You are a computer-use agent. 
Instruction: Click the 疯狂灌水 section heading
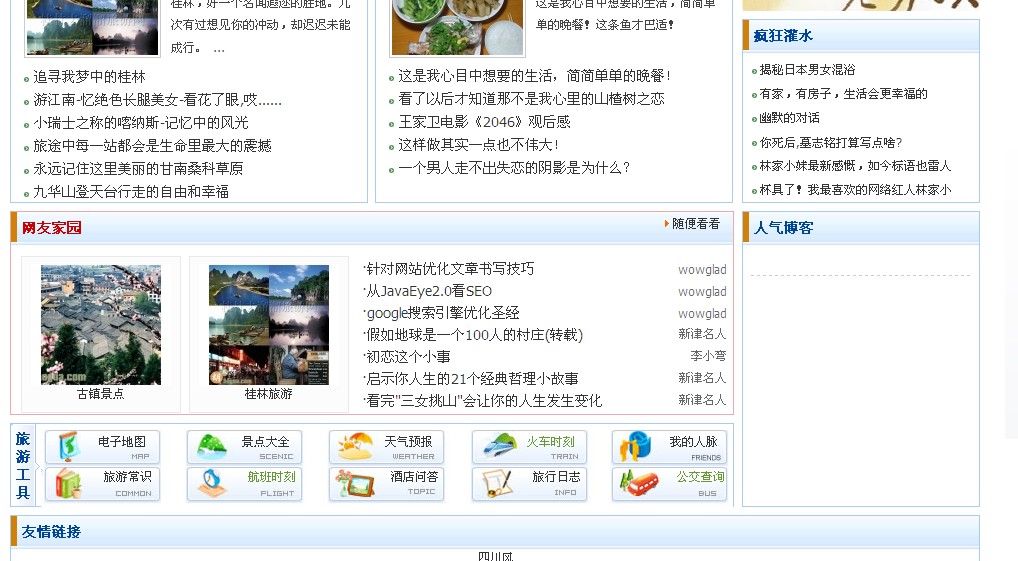point(783,36)
